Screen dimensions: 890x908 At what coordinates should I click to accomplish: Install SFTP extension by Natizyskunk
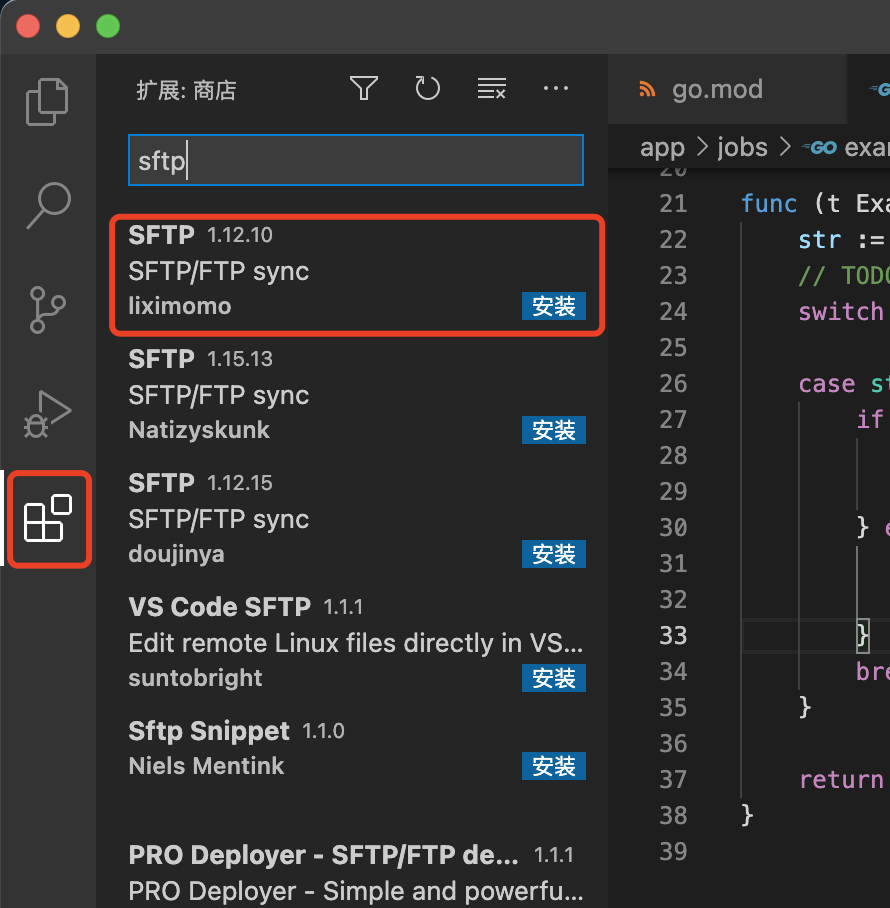coord(554,430)
